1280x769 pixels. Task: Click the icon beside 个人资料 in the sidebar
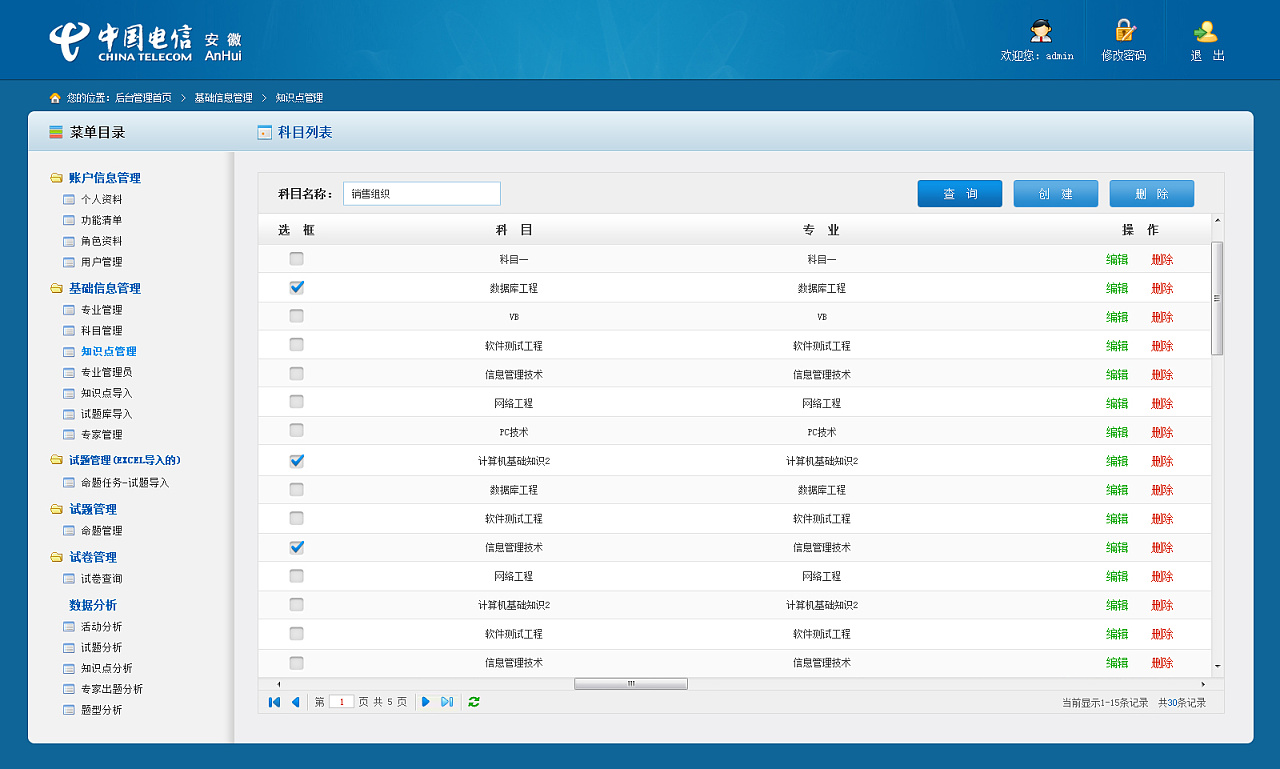[69, 199]
